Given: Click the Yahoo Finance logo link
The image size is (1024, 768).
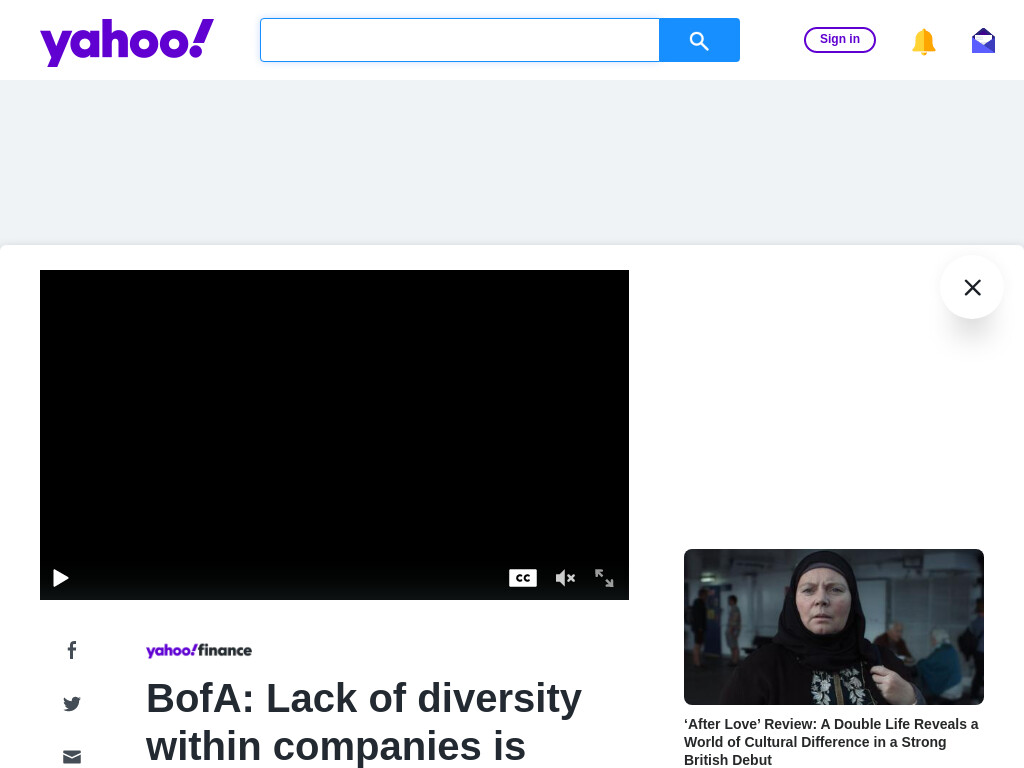Looking at the screenshot, I should pos(199,650).
